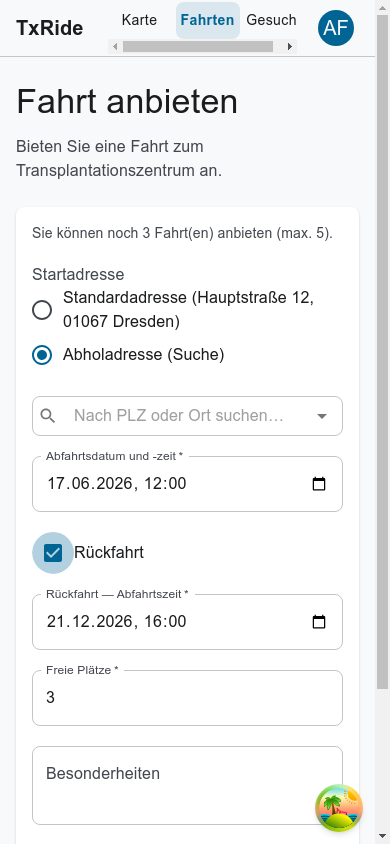Click the Rückfahrt checkbox label text
This screenshot has height=844, width=390.
click(x=109, y=553)
